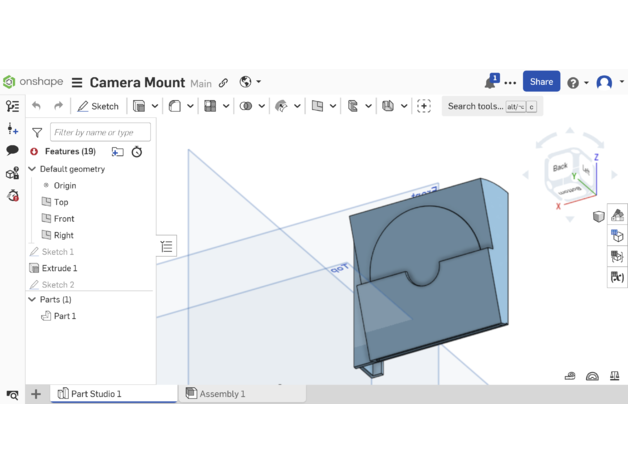Open the notifications bell
Screen dimensions: 628x472
(490, 82)
